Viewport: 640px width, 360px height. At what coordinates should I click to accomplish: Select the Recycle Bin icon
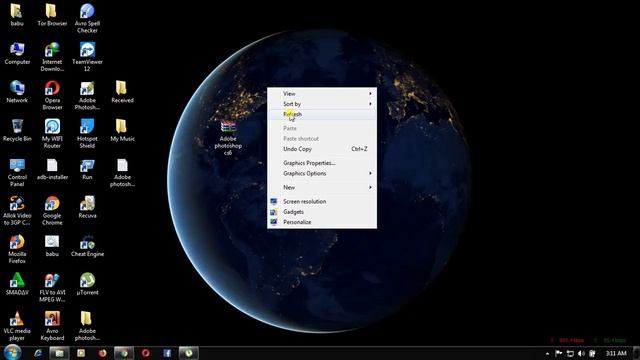(17, 130)
